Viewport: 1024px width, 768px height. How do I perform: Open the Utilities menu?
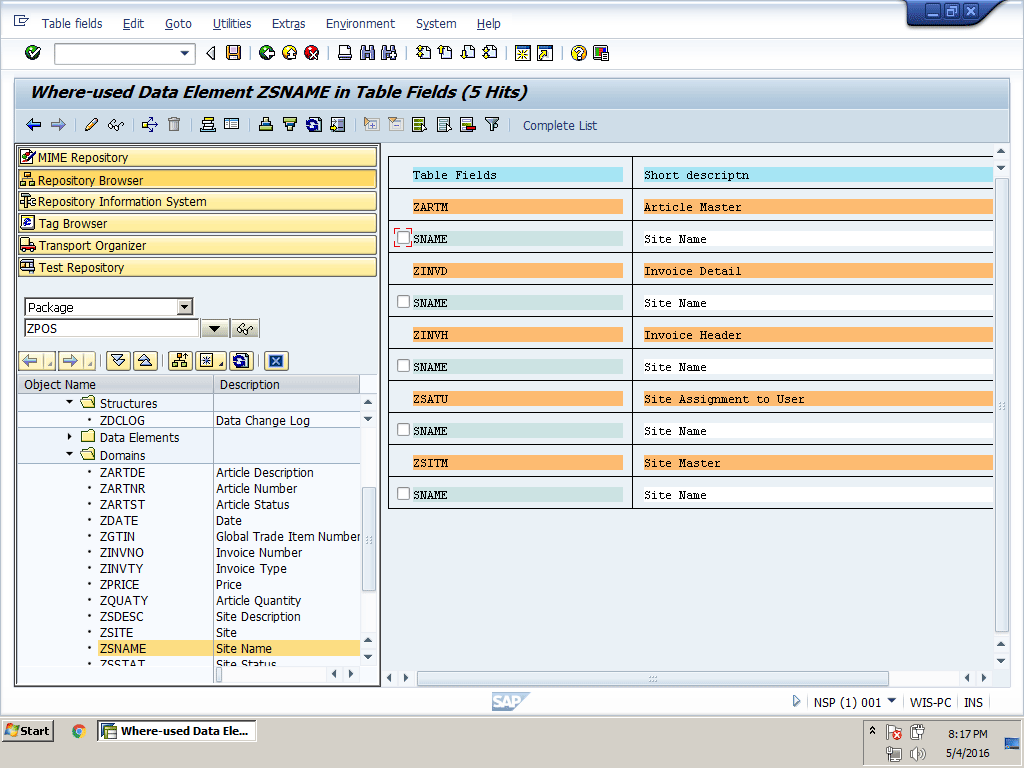pyautogui.click(x=232, y=23)
